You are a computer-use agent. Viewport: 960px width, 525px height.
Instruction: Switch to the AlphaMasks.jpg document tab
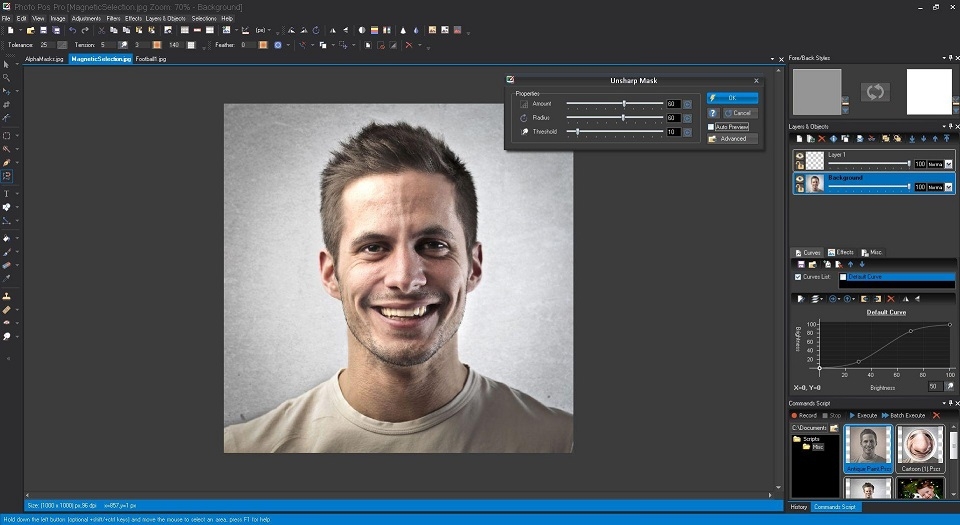click(x=44, y=59)
